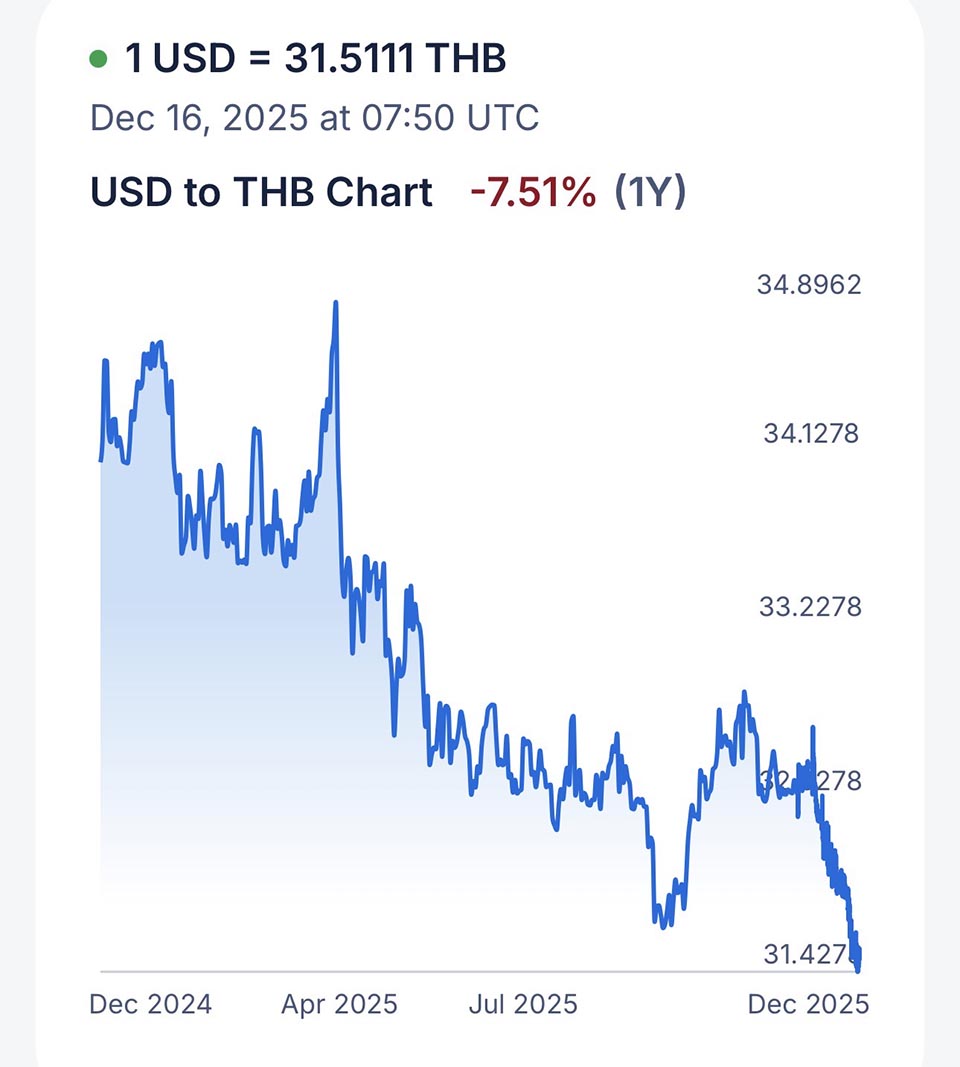This screenshot has height=1067, width=960.
Task: Click the Dec 2024 x-axis label
Action: (151, 1003)
